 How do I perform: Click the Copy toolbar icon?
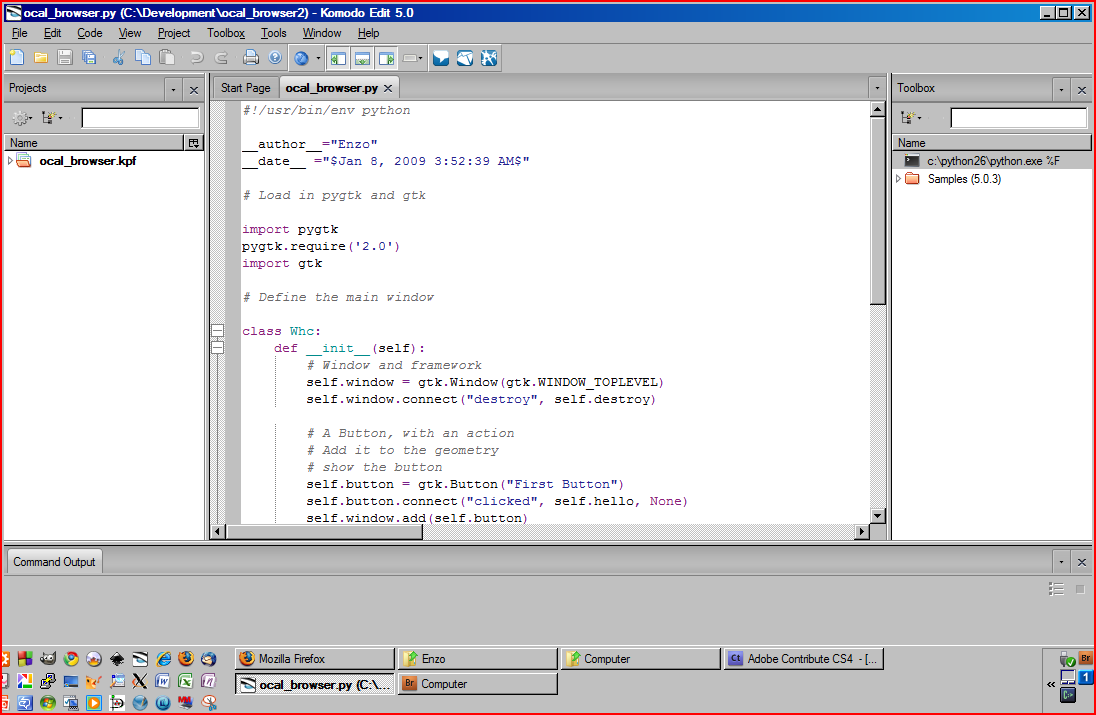[143, 58]
